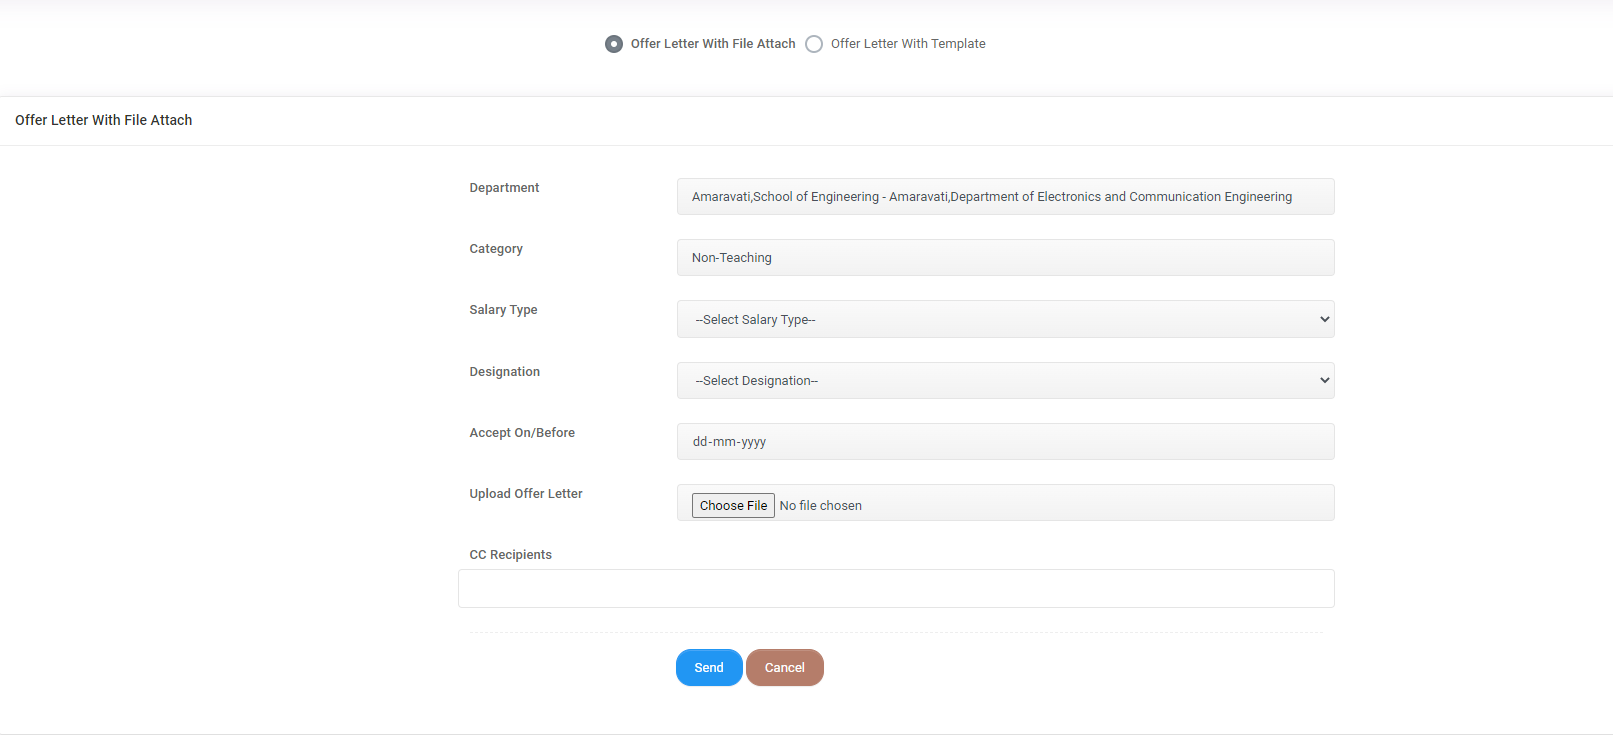Cancel the offer letter form
The height and width of the screenshot is (735, 1613).
[785, 668]
